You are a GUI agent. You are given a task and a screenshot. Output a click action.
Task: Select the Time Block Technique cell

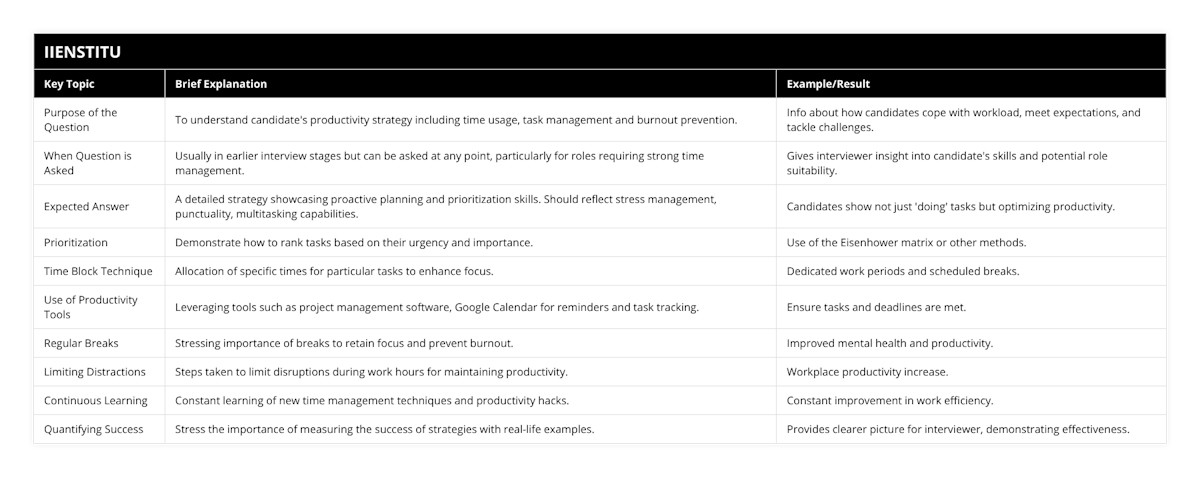coord(98,271)
